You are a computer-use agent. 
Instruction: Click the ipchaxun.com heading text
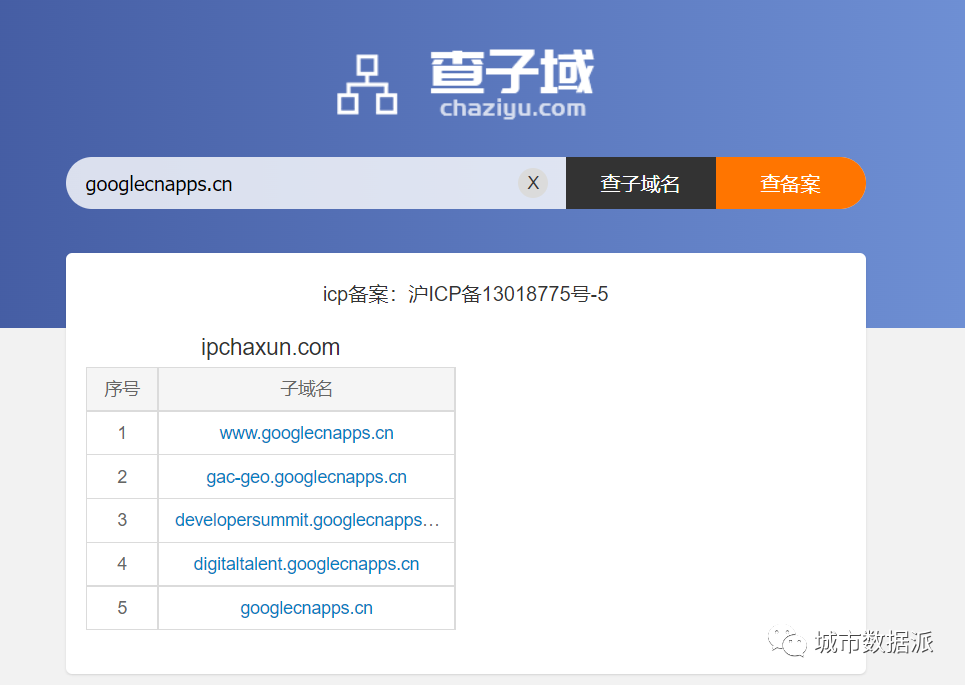270,348
